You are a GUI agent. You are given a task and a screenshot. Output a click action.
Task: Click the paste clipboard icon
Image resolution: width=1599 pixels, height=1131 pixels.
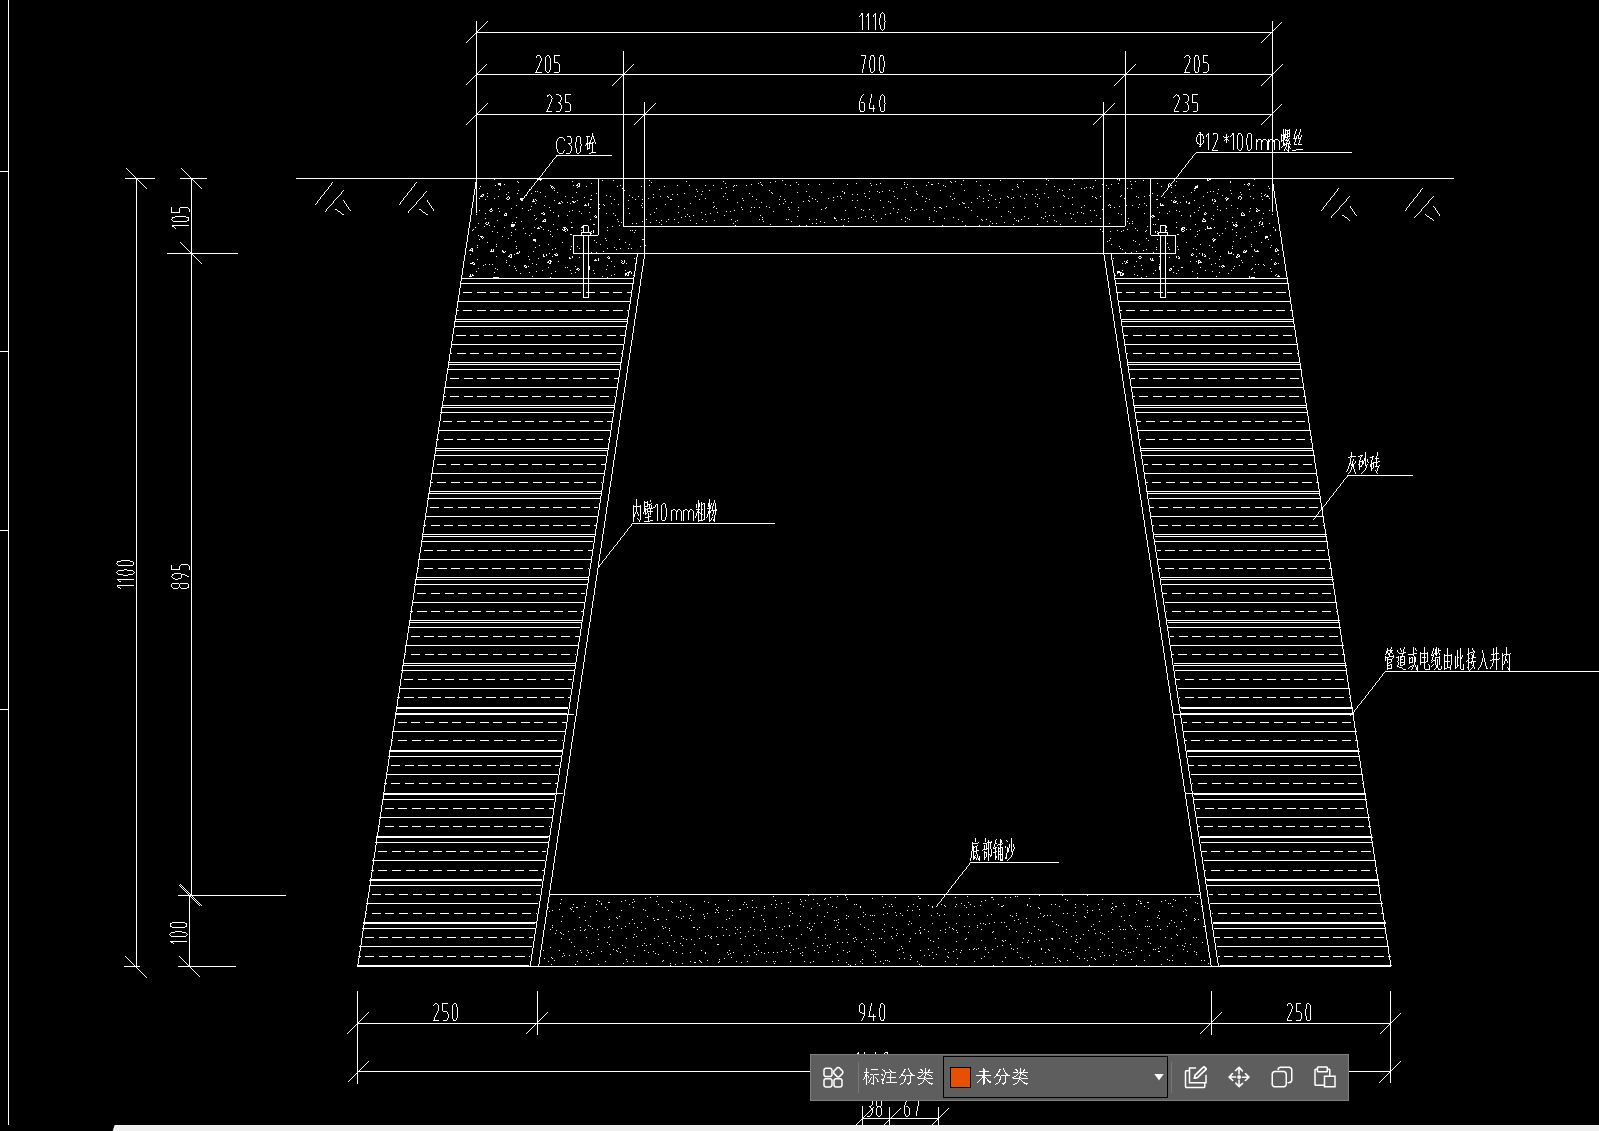(x=1325, y=1077)
